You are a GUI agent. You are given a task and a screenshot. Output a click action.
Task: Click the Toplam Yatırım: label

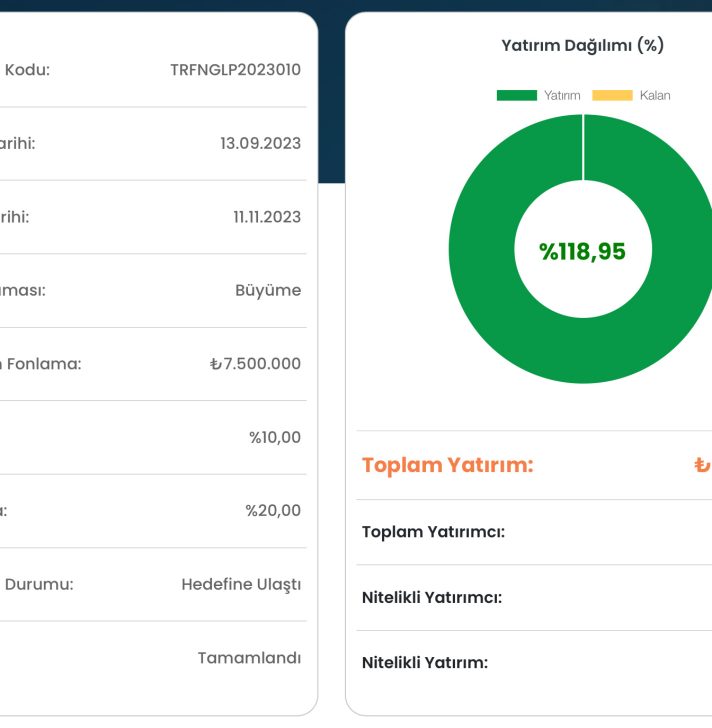(x=448, y=465)
